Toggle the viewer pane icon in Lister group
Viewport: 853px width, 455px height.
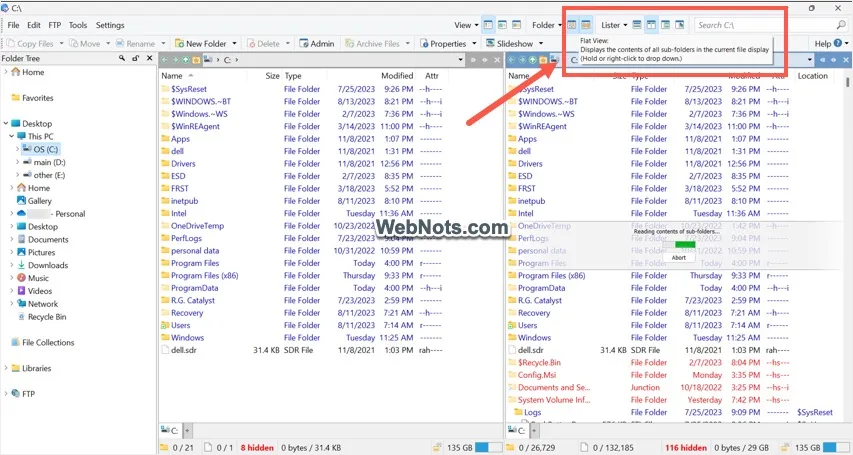679,25
